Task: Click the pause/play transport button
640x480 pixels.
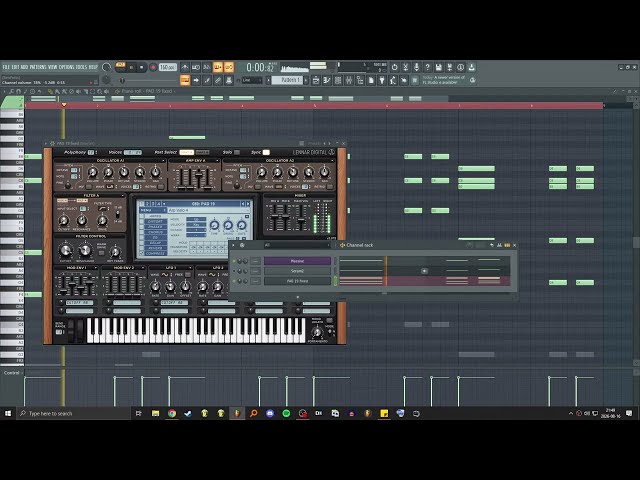Action: [x=131, y=67]
